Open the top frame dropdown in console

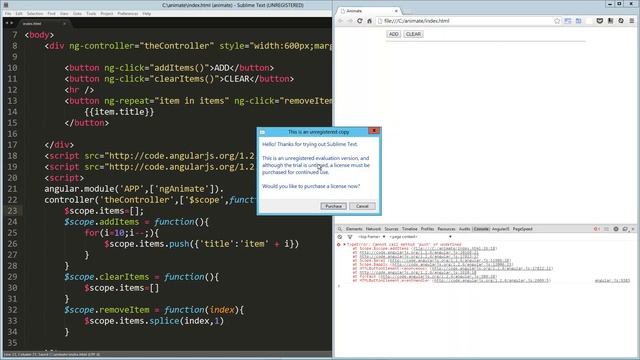(x=371, y=237)
